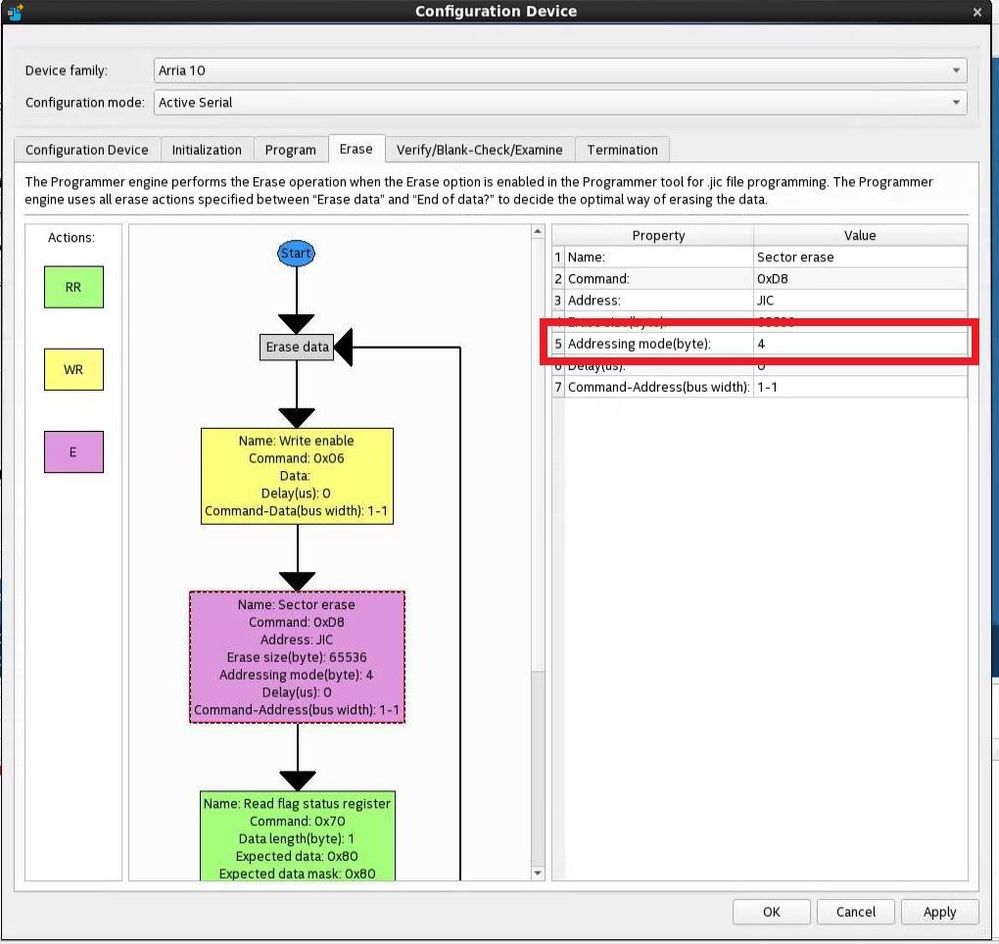Click row number 7 header

[558, 387]
